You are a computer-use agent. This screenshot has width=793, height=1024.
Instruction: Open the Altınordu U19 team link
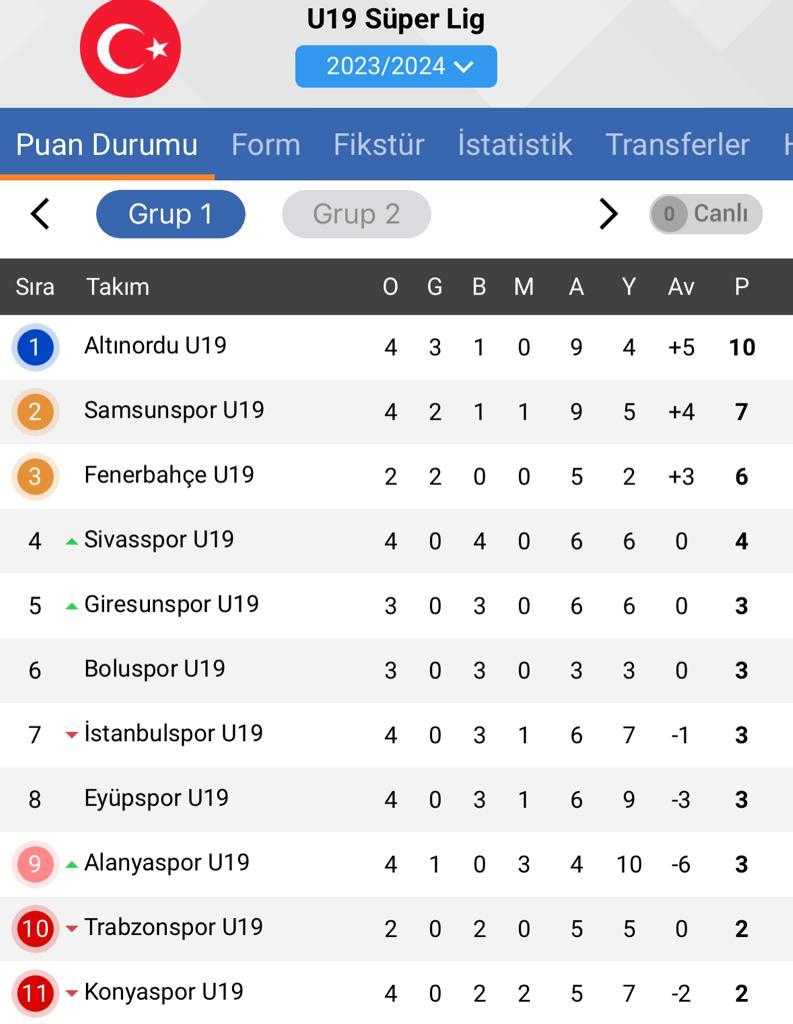click(x=155, y=345)
